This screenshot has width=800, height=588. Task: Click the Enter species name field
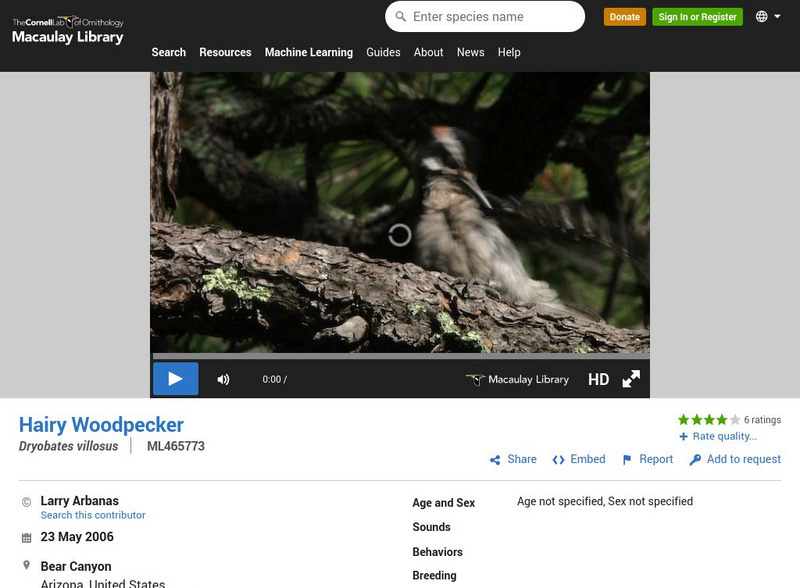point(485,17)
